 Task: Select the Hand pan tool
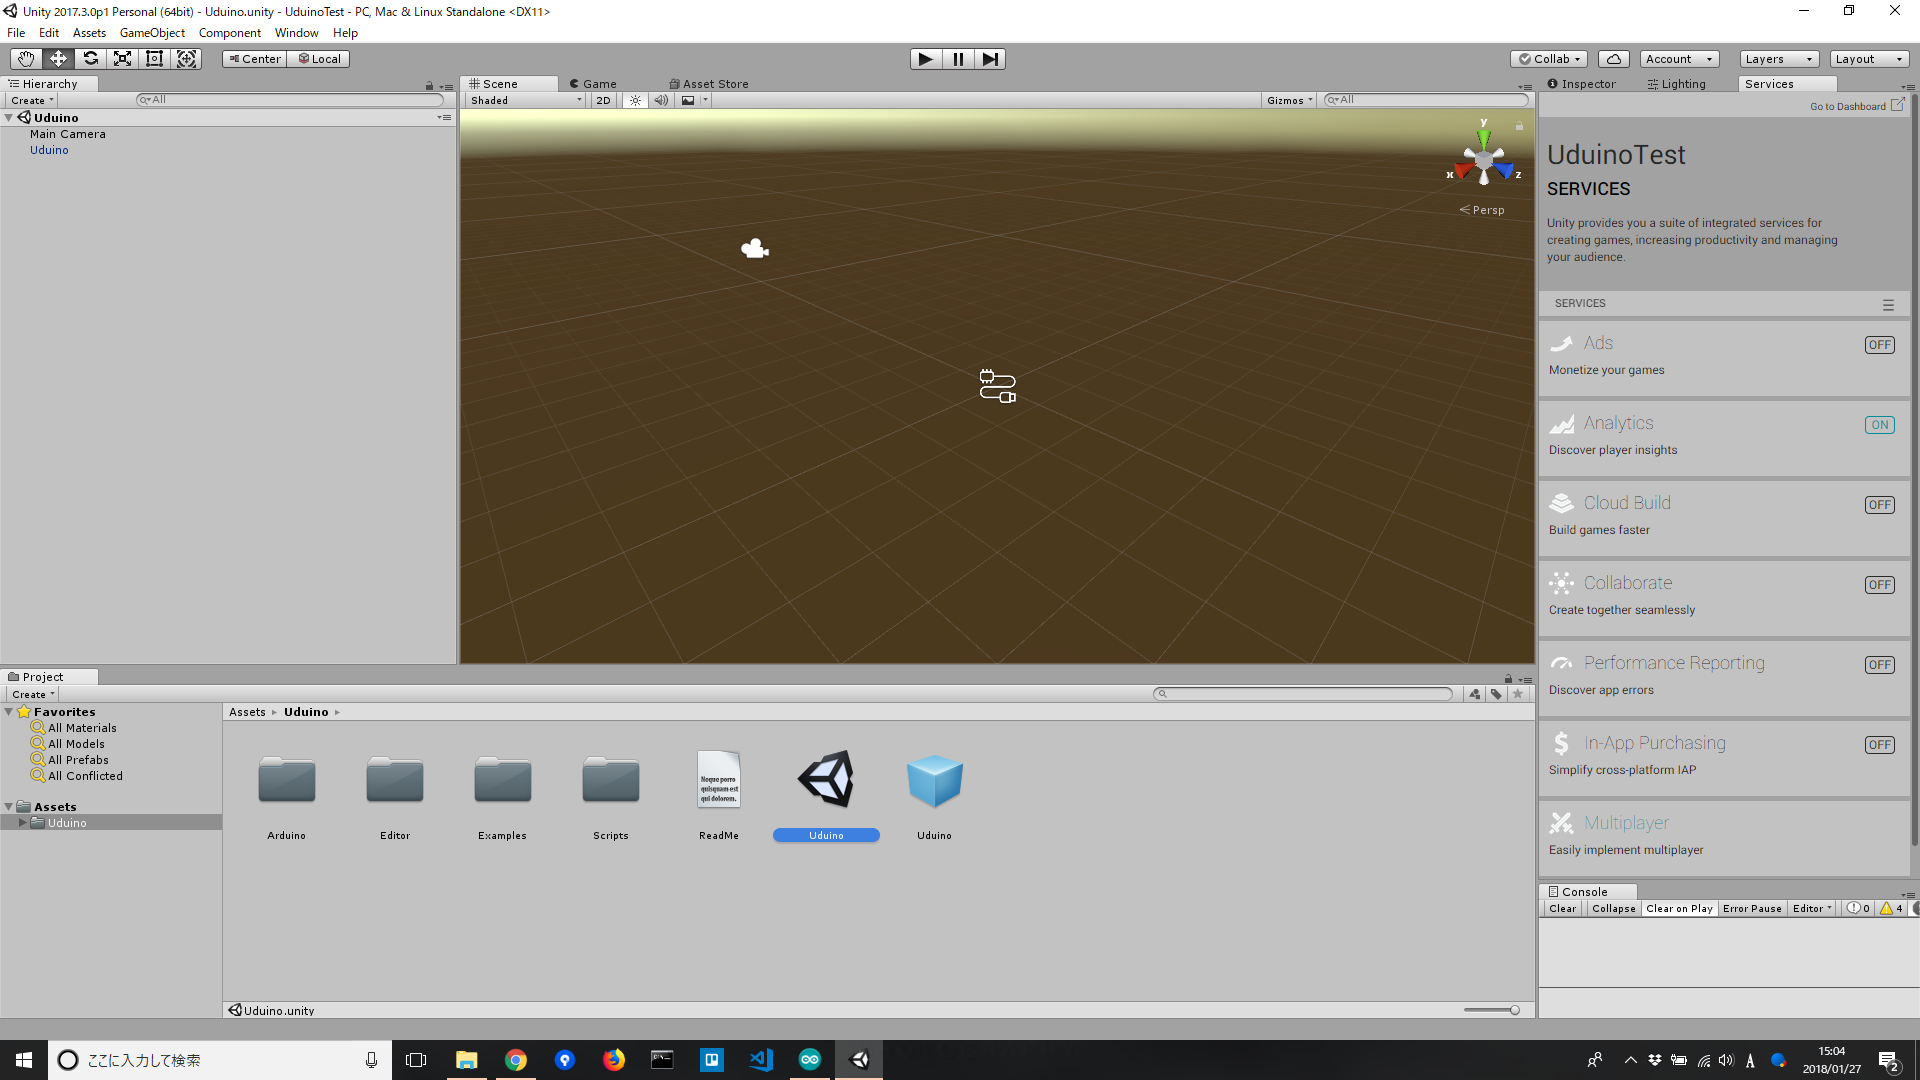[25, 59]
